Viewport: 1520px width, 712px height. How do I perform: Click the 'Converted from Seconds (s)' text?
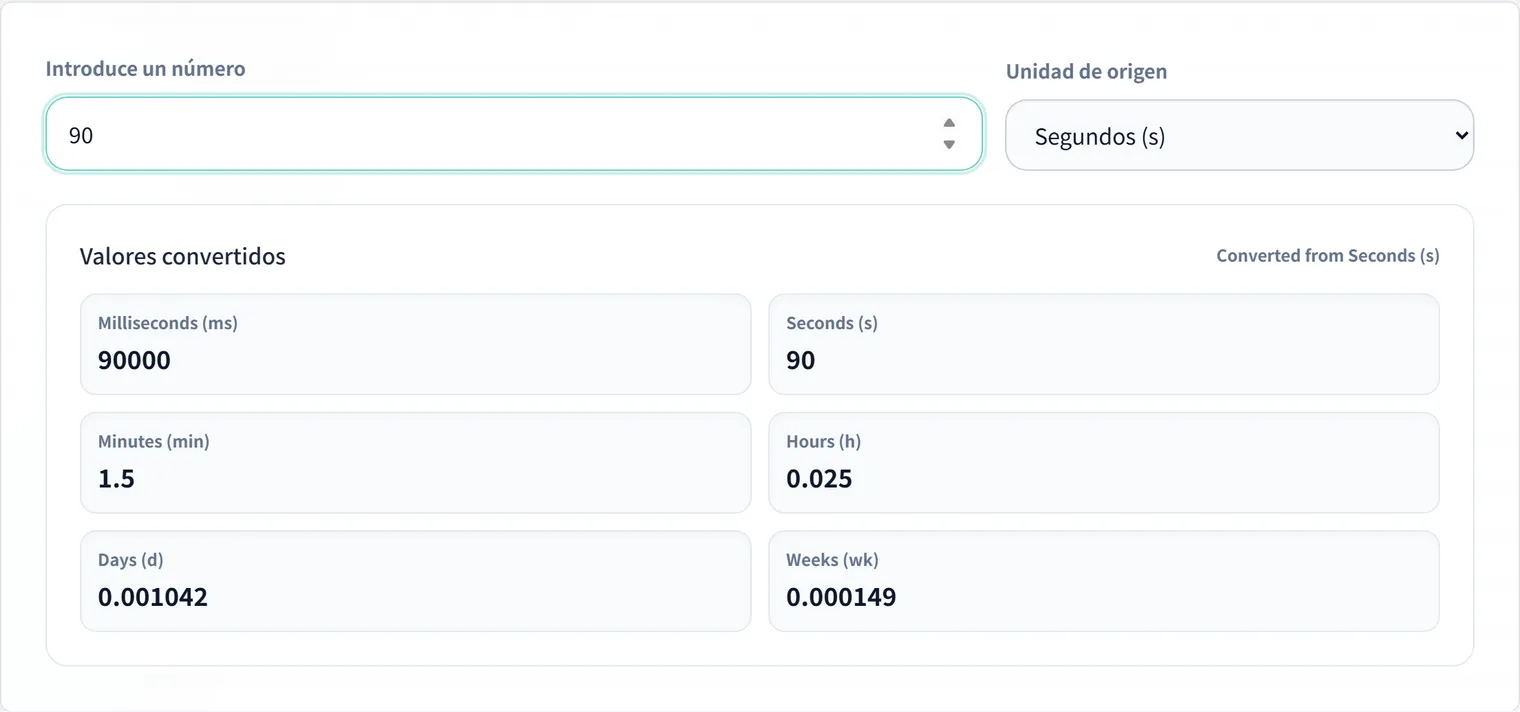[1328, 256]
